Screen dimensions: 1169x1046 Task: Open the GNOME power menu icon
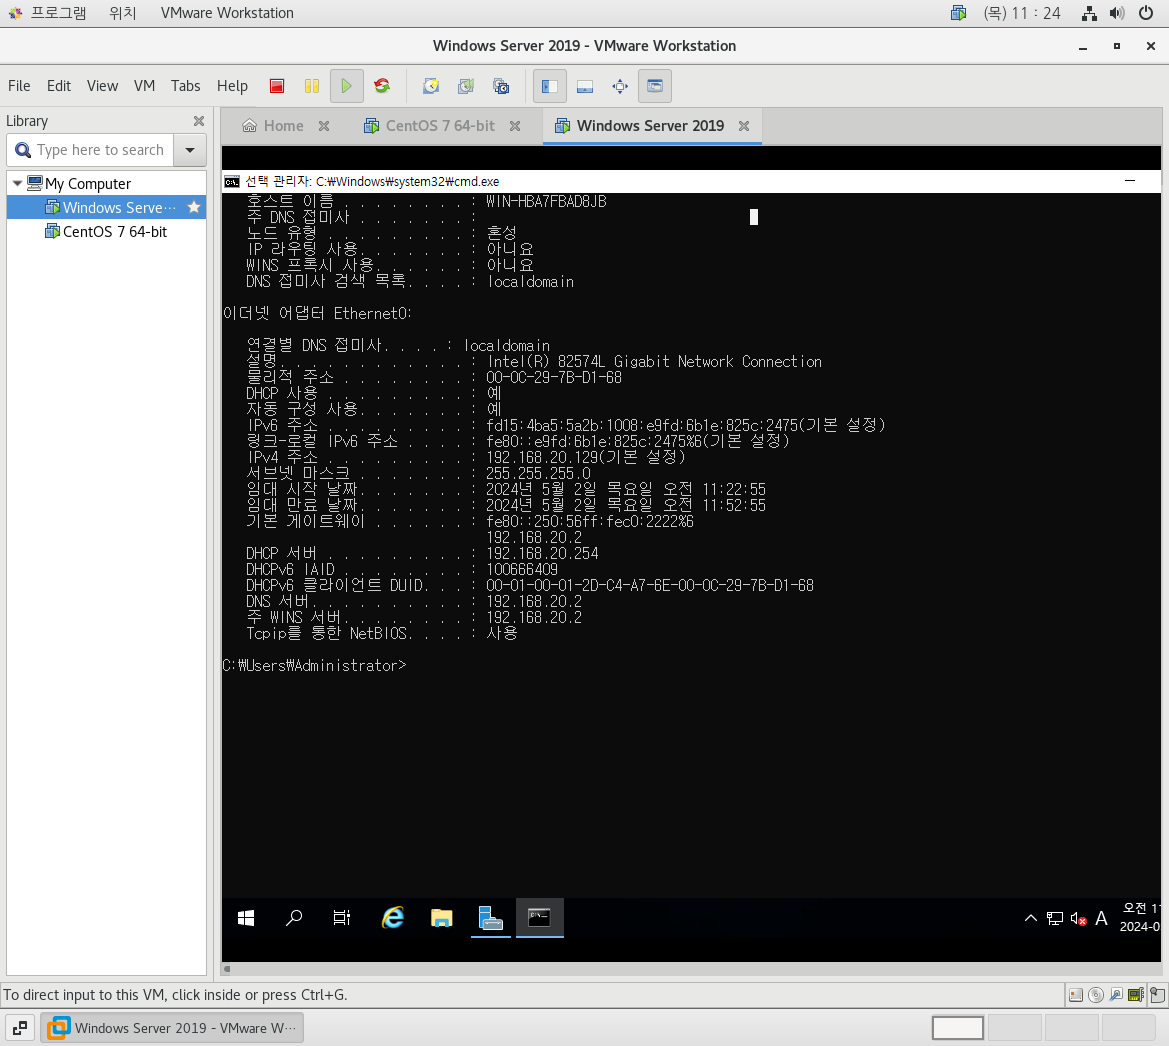1146,13
